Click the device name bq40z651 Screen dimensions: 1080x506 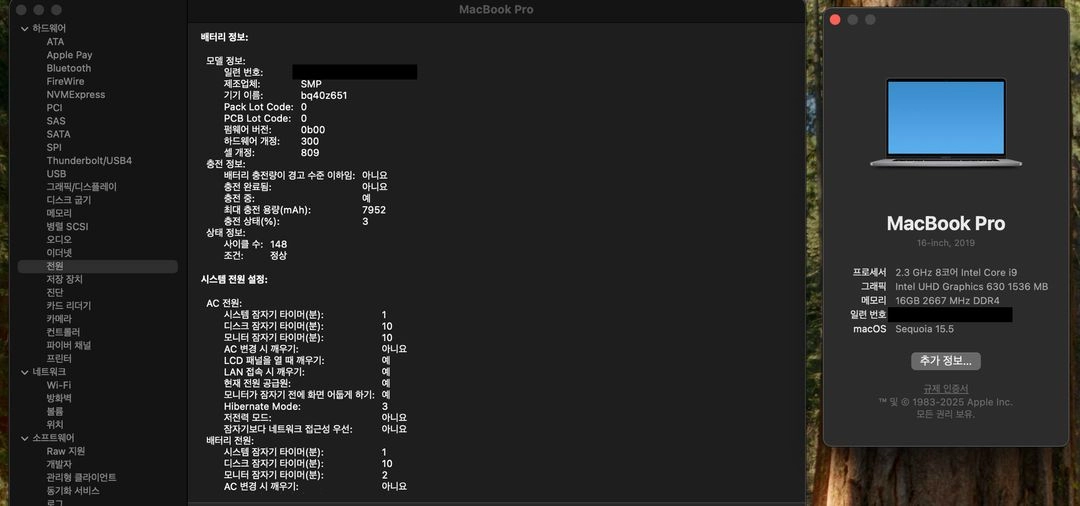324,96
